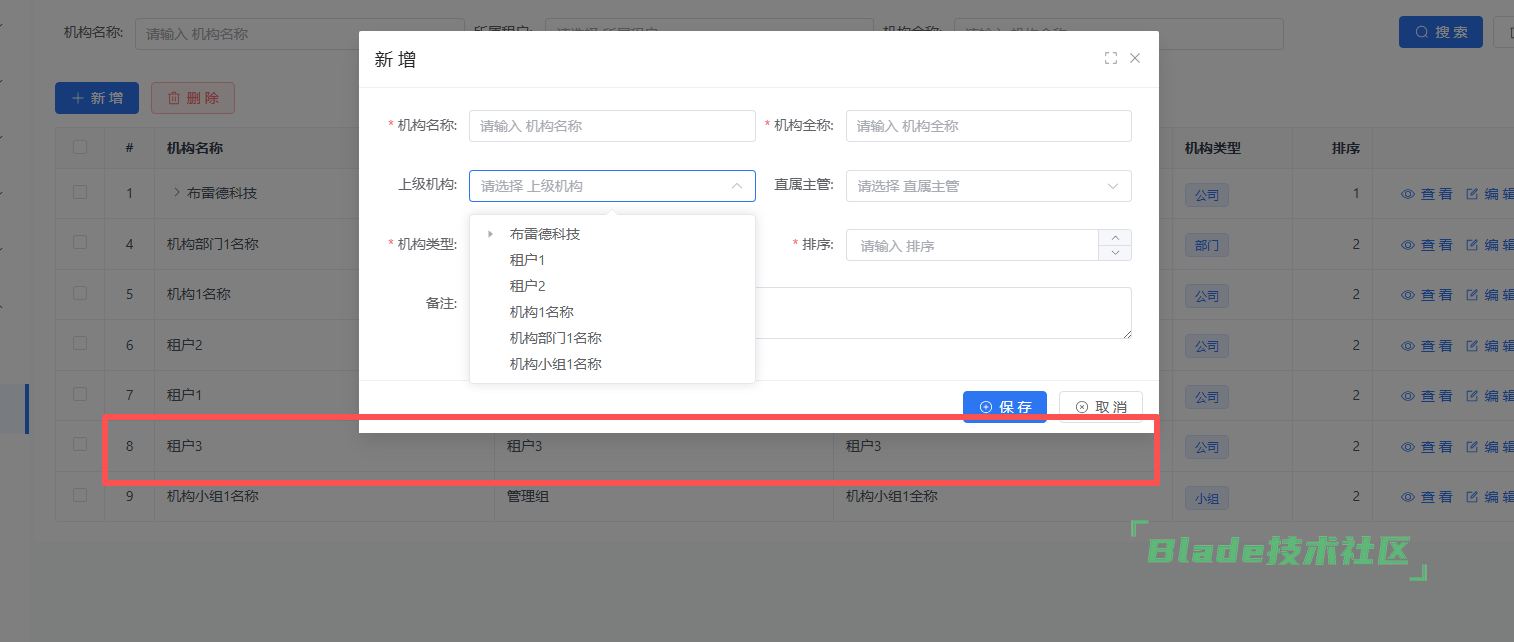Click the 编辑 pencil icon for row 7

click(1472, 396)
